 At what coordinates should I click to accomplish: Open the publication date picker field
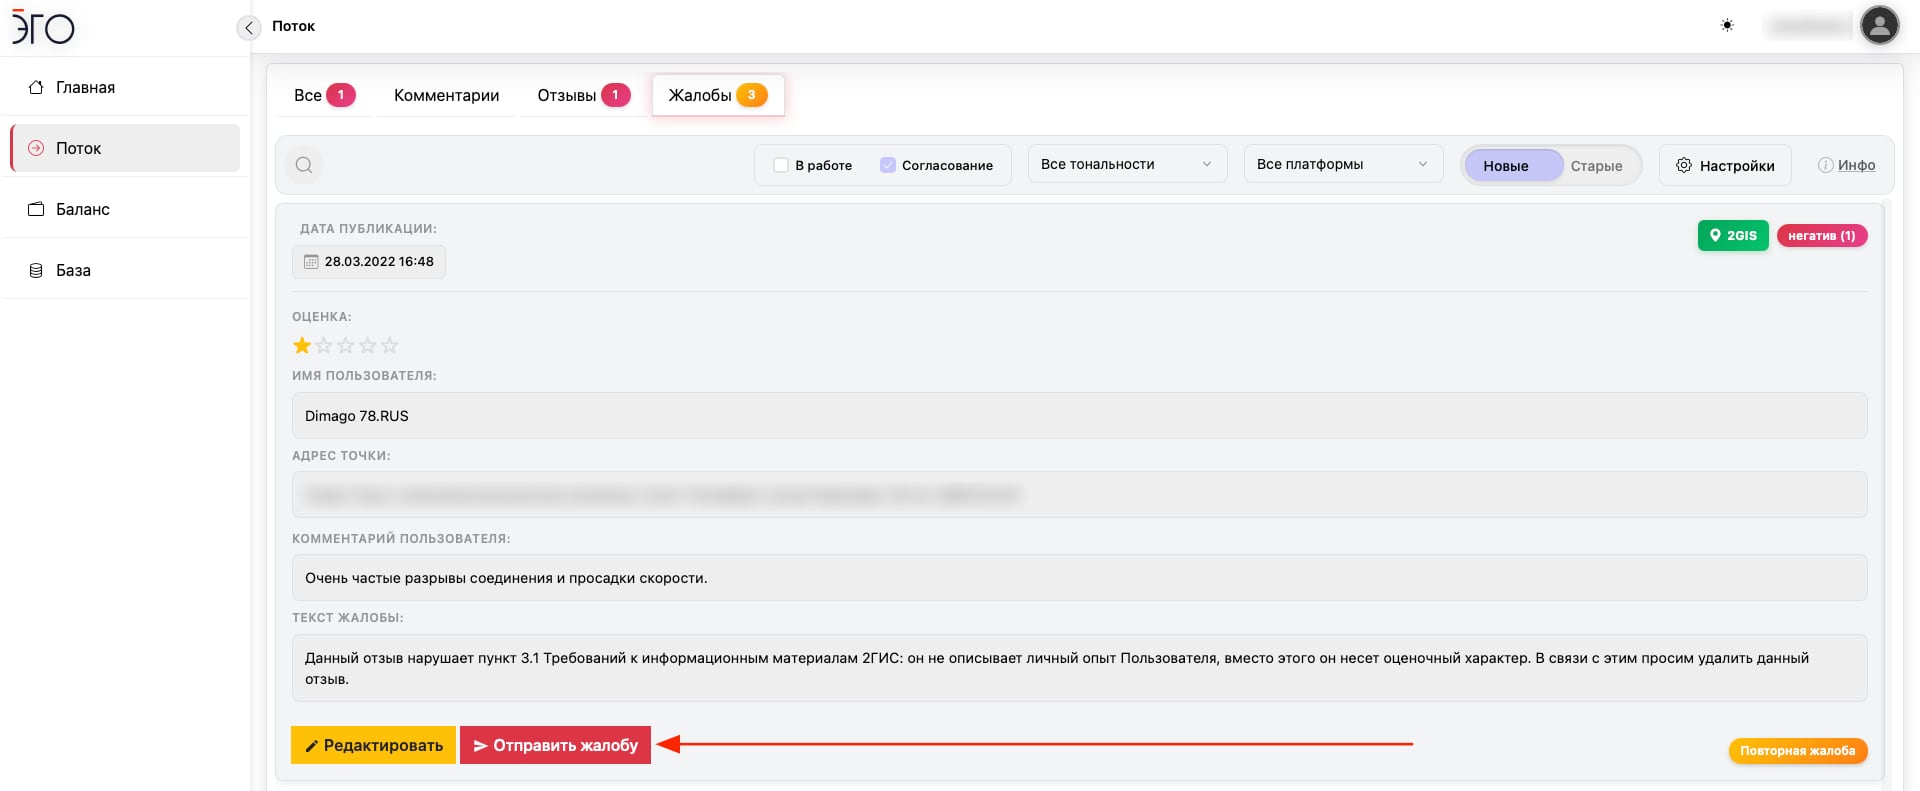(369, 262)
